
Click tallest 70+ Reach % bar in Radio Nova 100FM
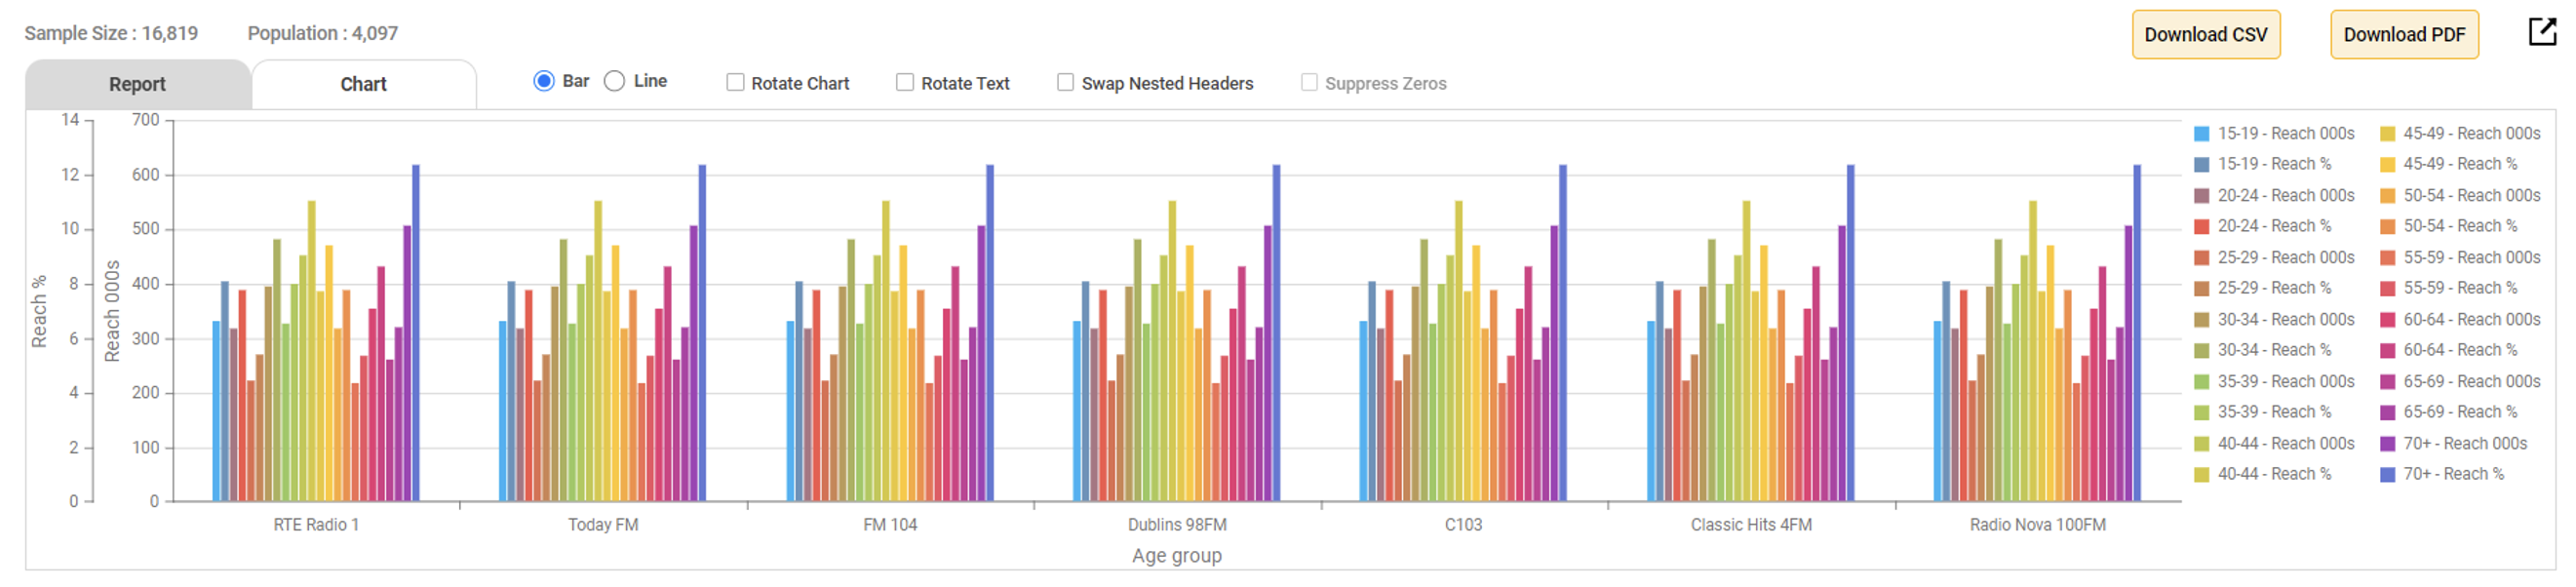tap(2137, 333)
